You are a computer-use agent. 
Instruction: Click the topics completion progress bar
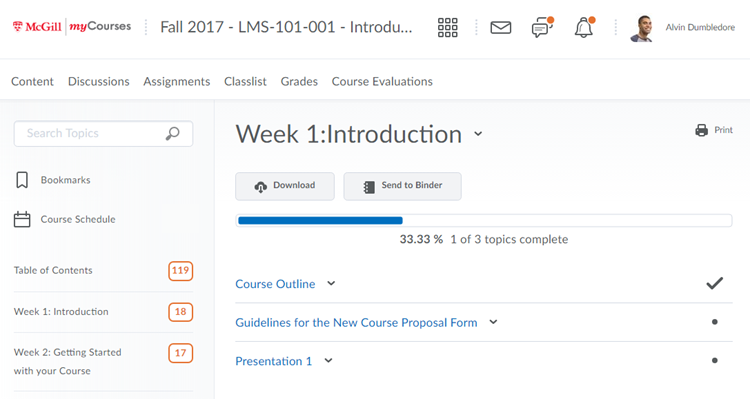pyautogui.click(x=484, y=221)
